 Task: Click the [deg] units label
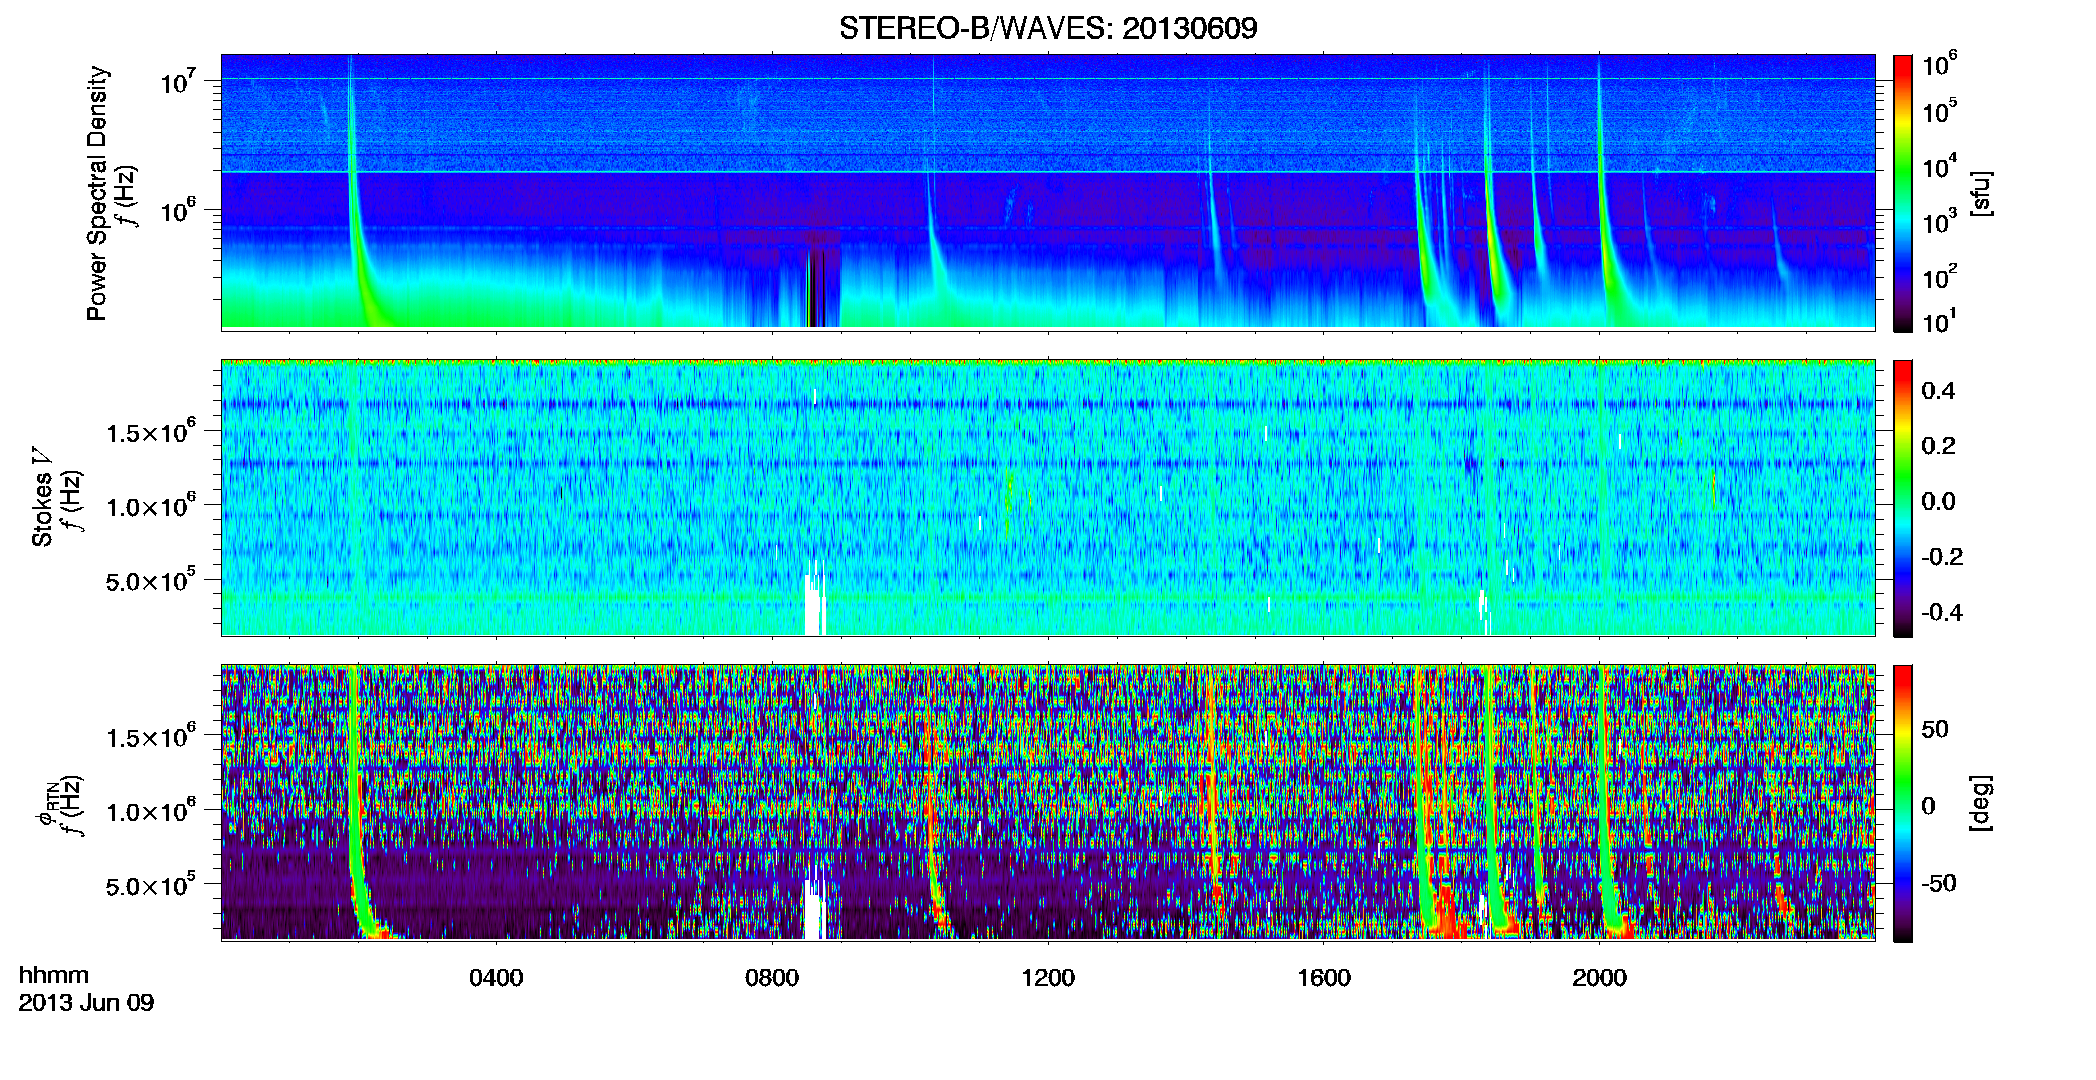point(1981,803)
